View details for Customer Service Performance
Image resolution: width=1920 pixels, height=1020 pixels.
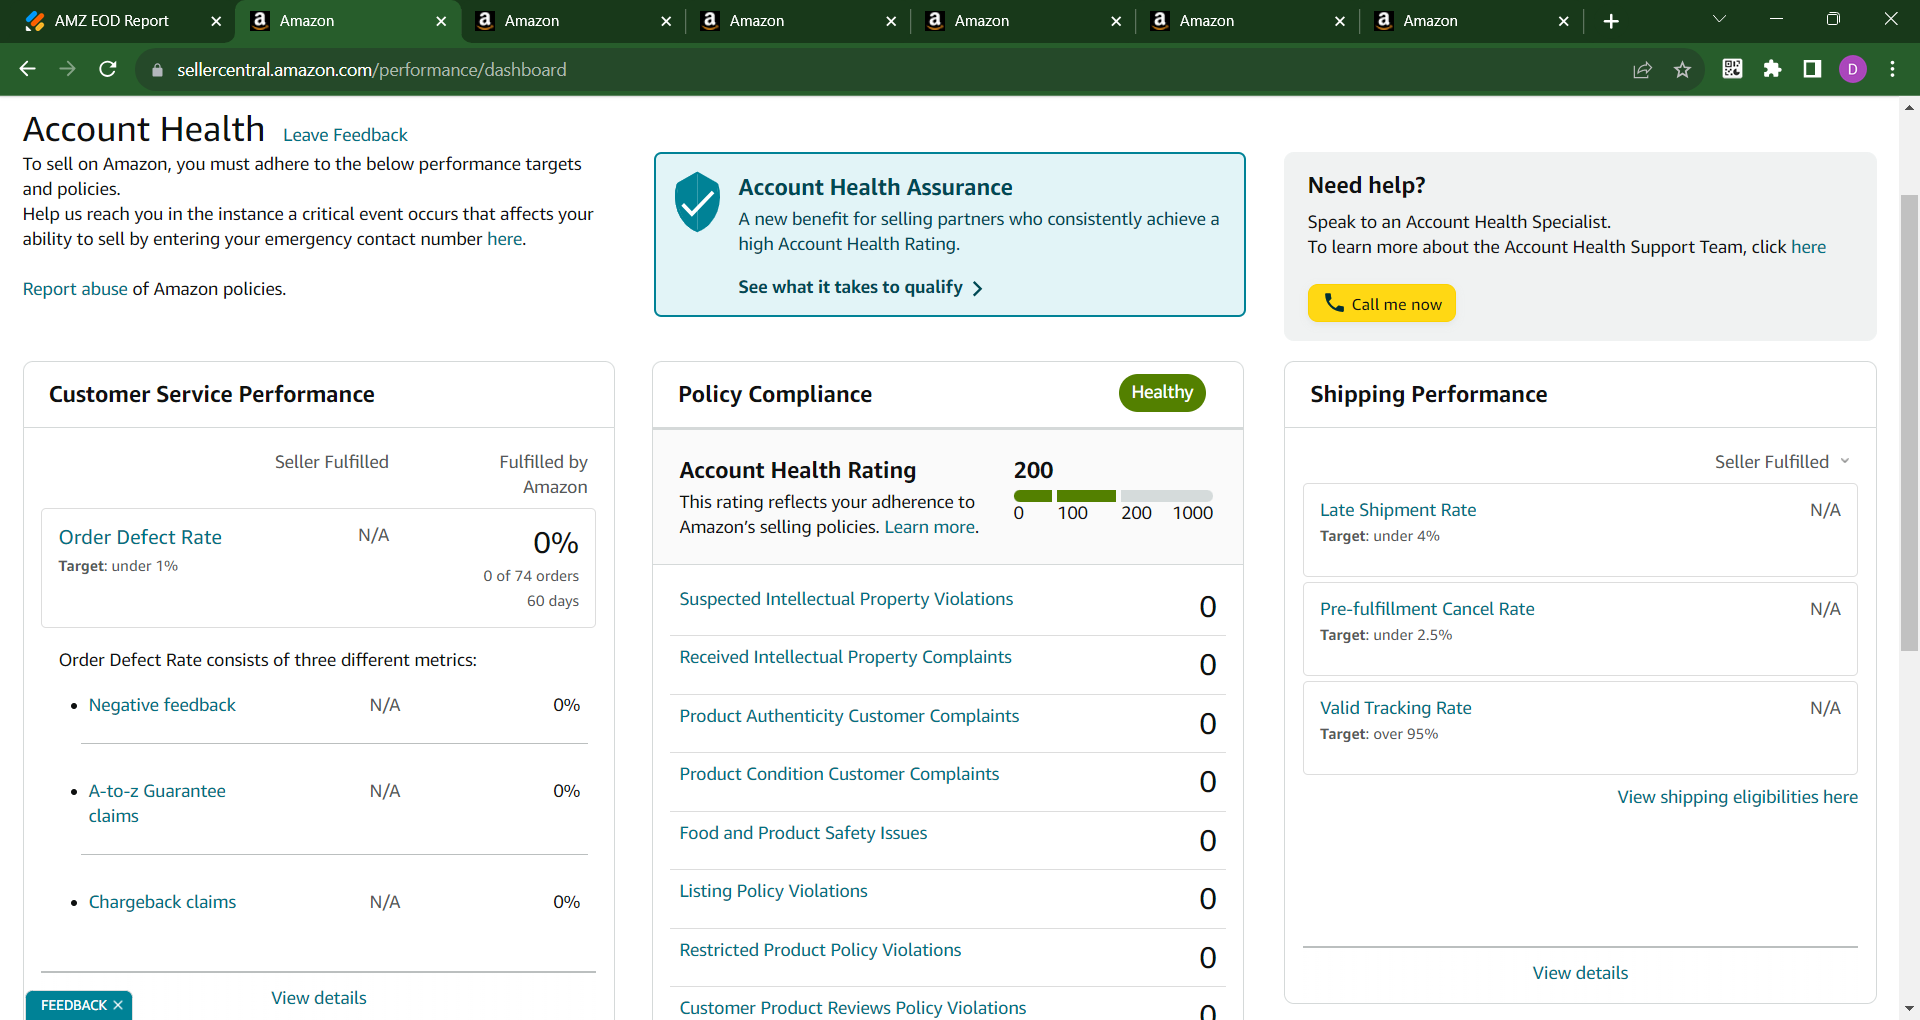[319, 998]
